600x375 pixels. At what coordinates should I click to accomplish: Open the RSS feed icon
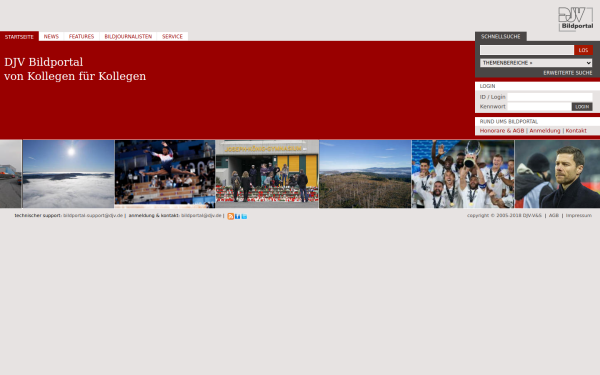[x=230, y=217]
